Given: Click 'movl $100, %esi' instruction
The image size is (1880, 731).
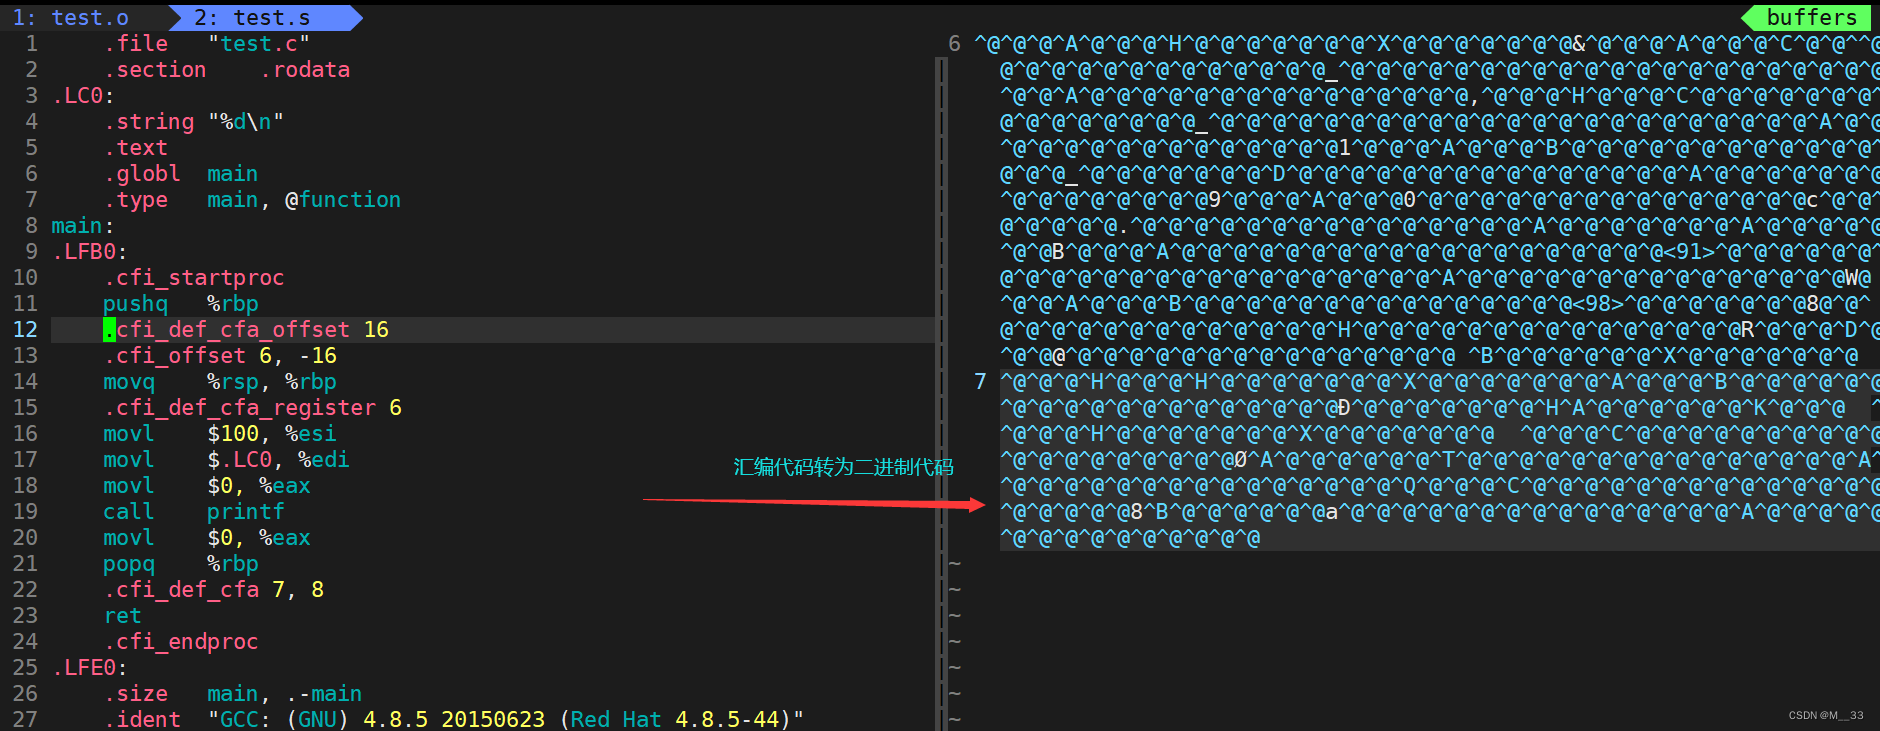Looking at the screenshot, I should point(220,434).
